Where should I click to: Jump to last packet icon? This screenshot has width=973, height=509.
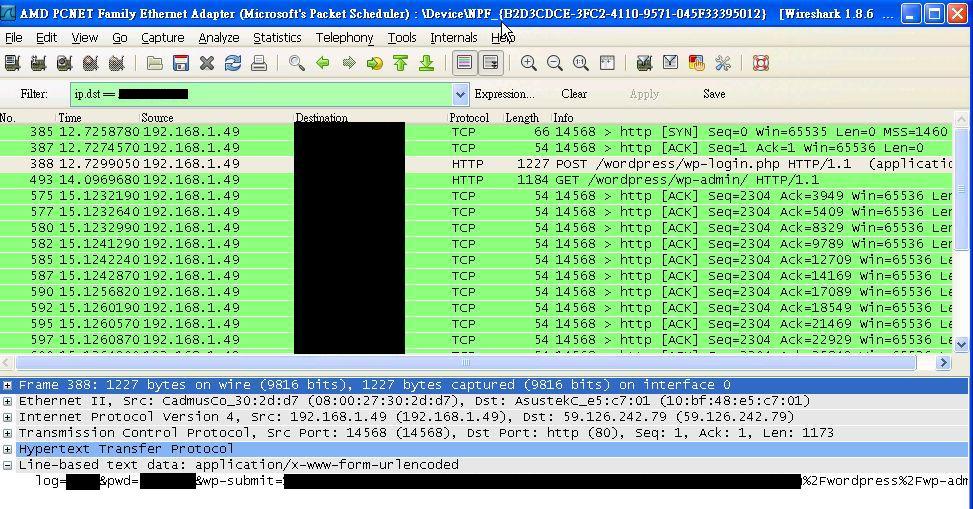pyautogui.click(x=426, y=63)
